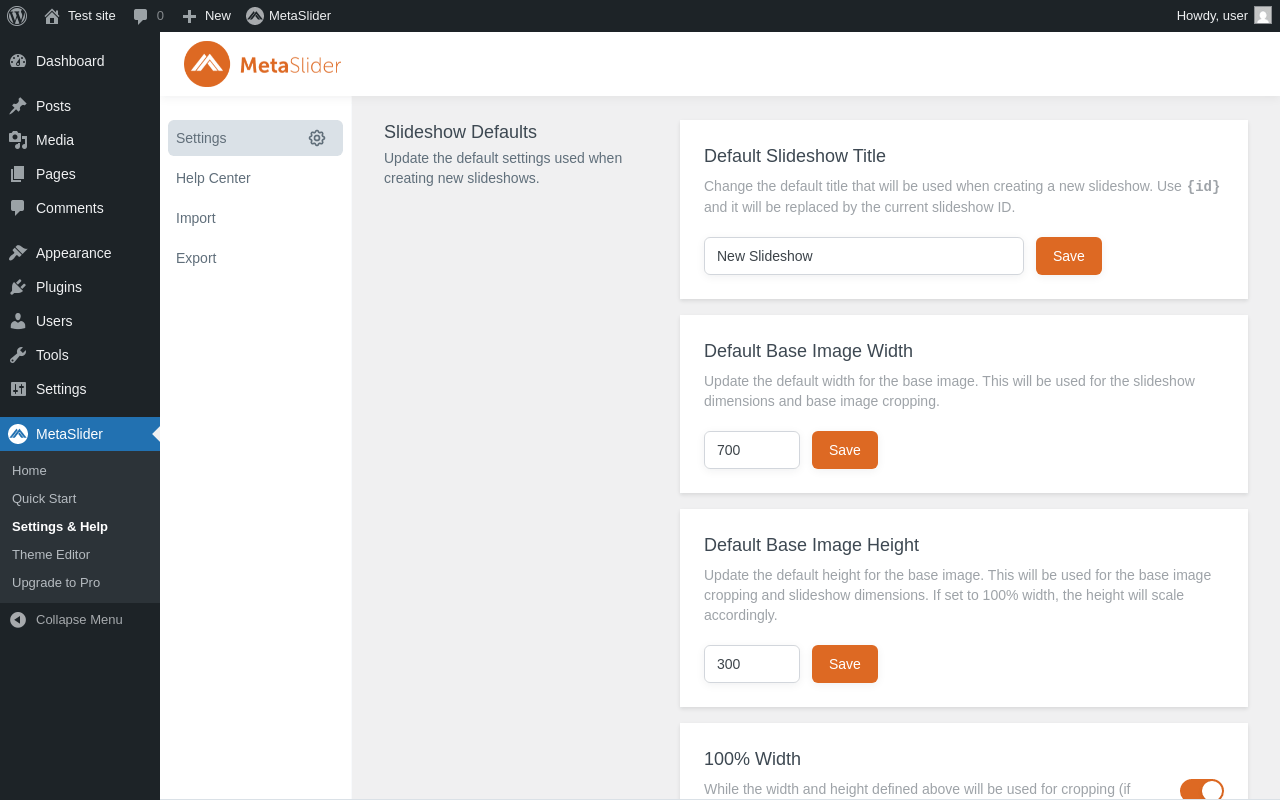
Task: Open the Help Center tab
Action: coord(213,178)
